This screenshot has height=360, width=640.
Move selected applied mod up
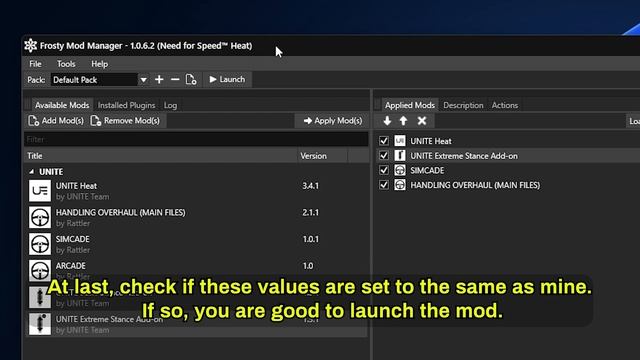(x=403, y=121)
